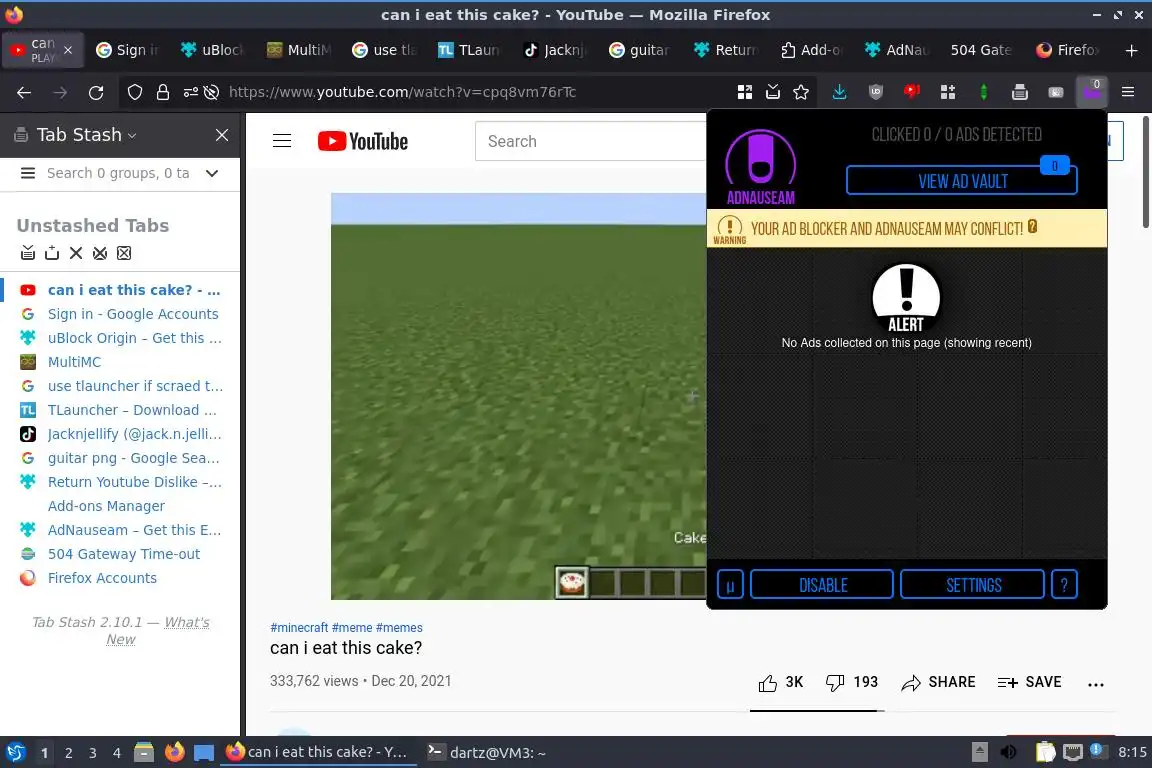Viewport: 1152px width, 768px height.
Task: Open more actions ellipsis below the video
Action: coord(1095,683)
